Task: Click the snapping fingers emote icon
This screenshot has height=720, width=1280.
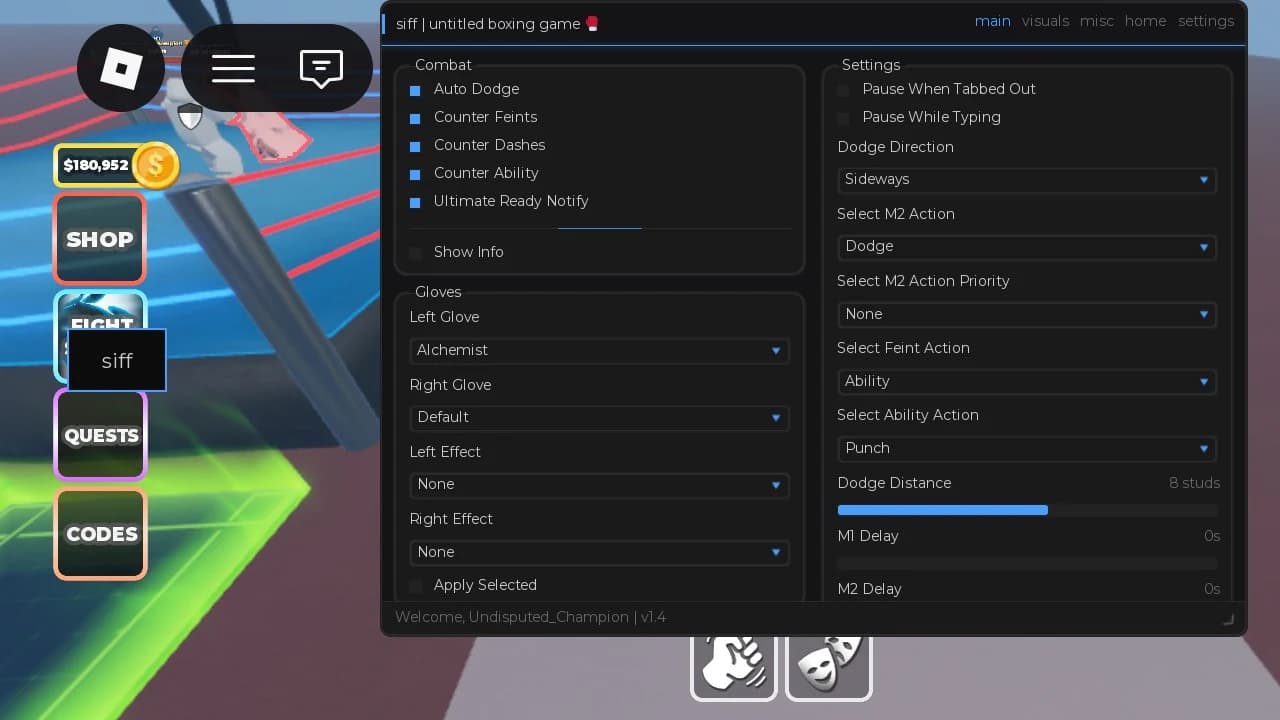Action: pyautogui.click(x=734, y=665)
